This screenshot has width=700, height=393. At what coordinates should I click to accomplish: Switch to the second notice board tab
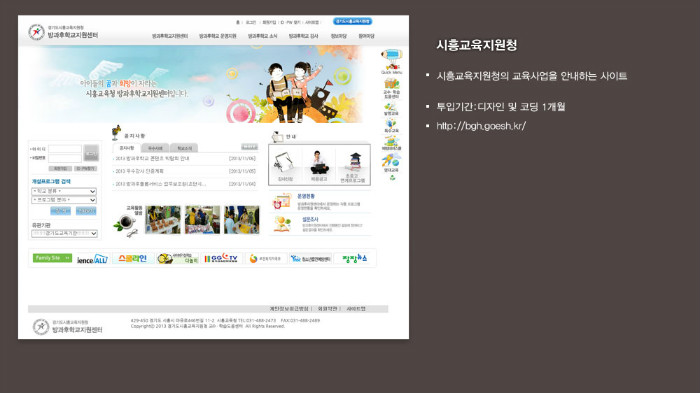coord(155,148)
